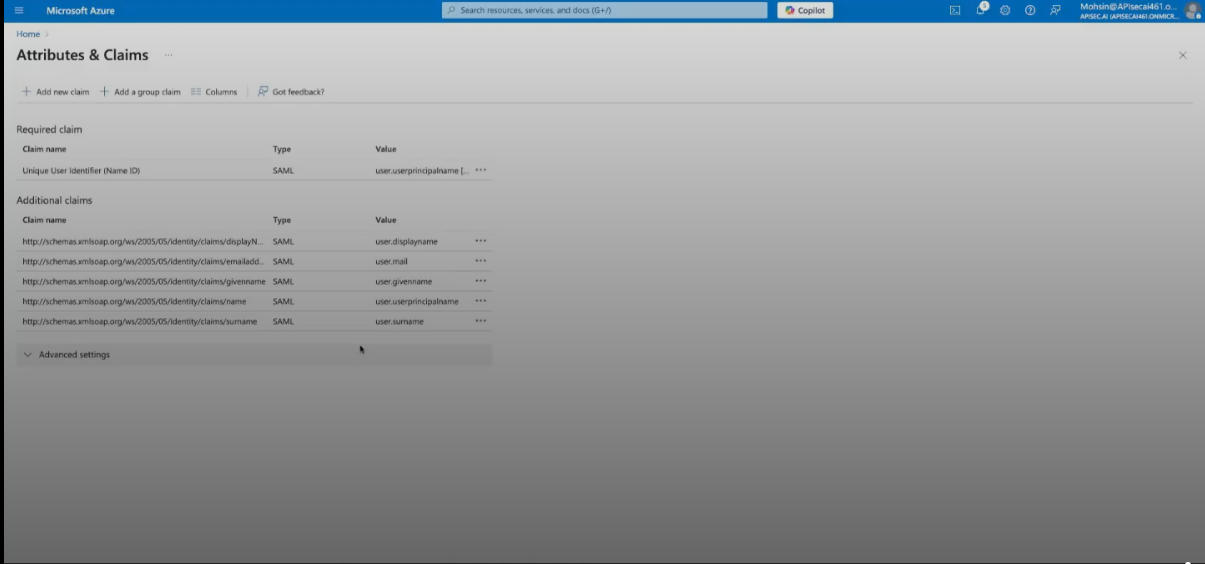The image size is (1205, 564).
Task: Click the Help question mark icon
Action: [1030, 10]
